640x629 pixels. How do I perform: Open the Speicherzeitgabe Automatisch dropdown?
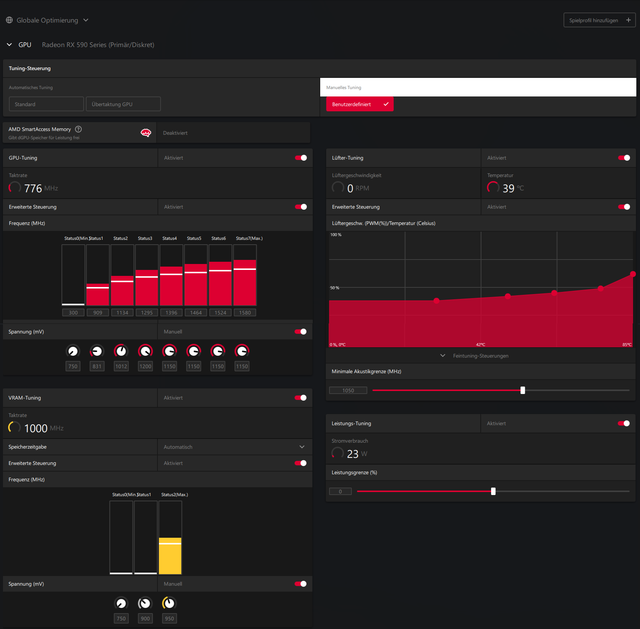235,447
